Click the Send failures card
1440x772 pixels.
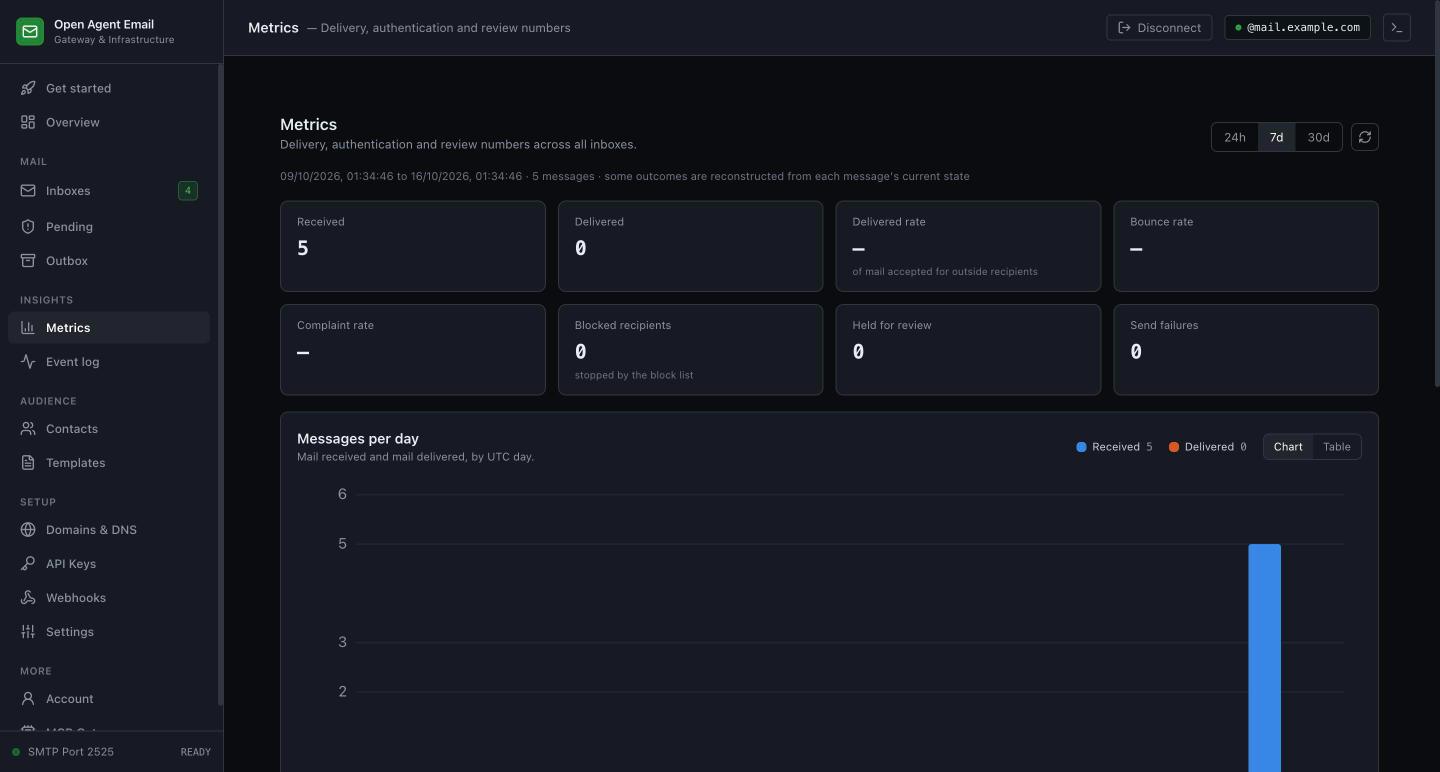1246,350
